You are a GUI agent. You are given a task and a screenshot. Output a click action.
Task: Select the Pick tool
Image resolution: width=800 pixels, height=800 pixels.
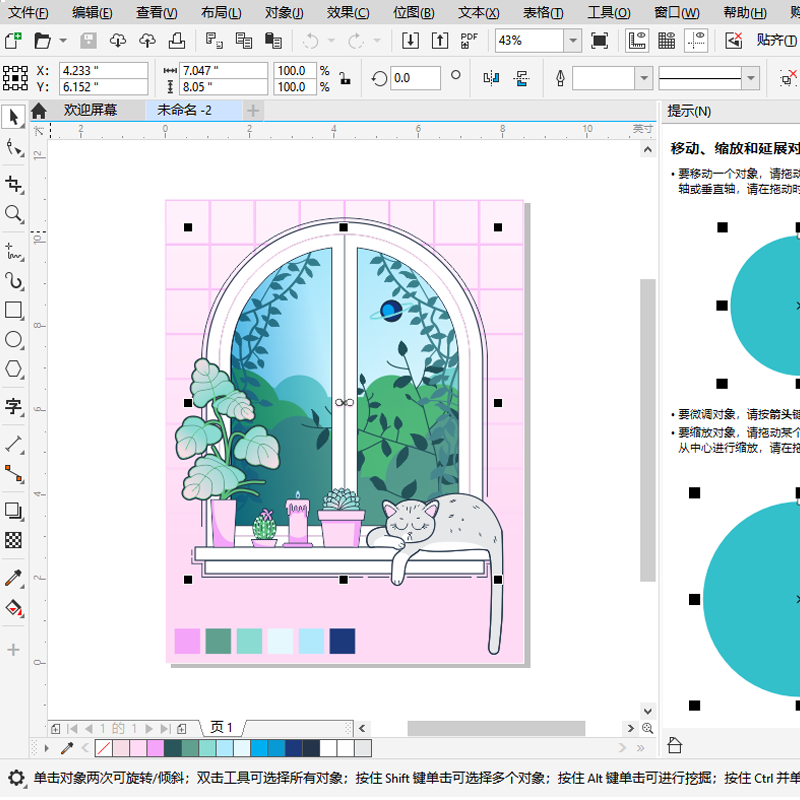14,118
